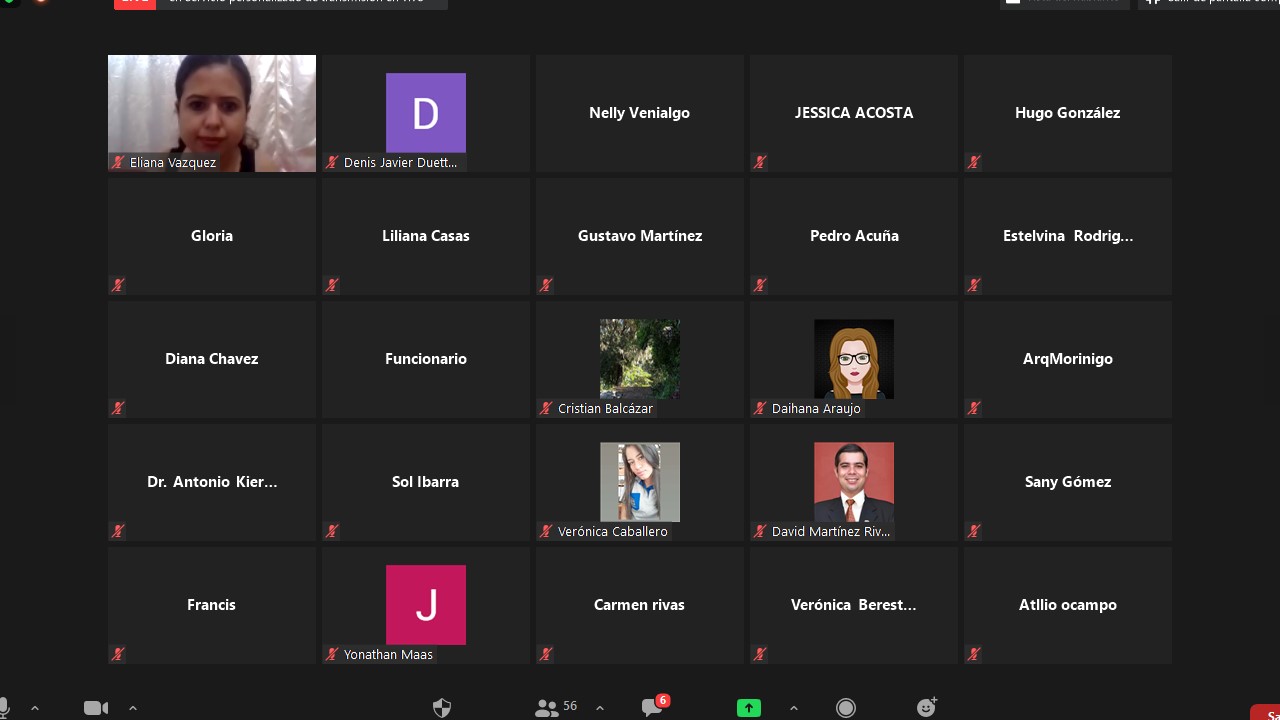This screenshot has width=1280, height=720.
Task: Expand video options arrow beside camera
Action: 132,708
